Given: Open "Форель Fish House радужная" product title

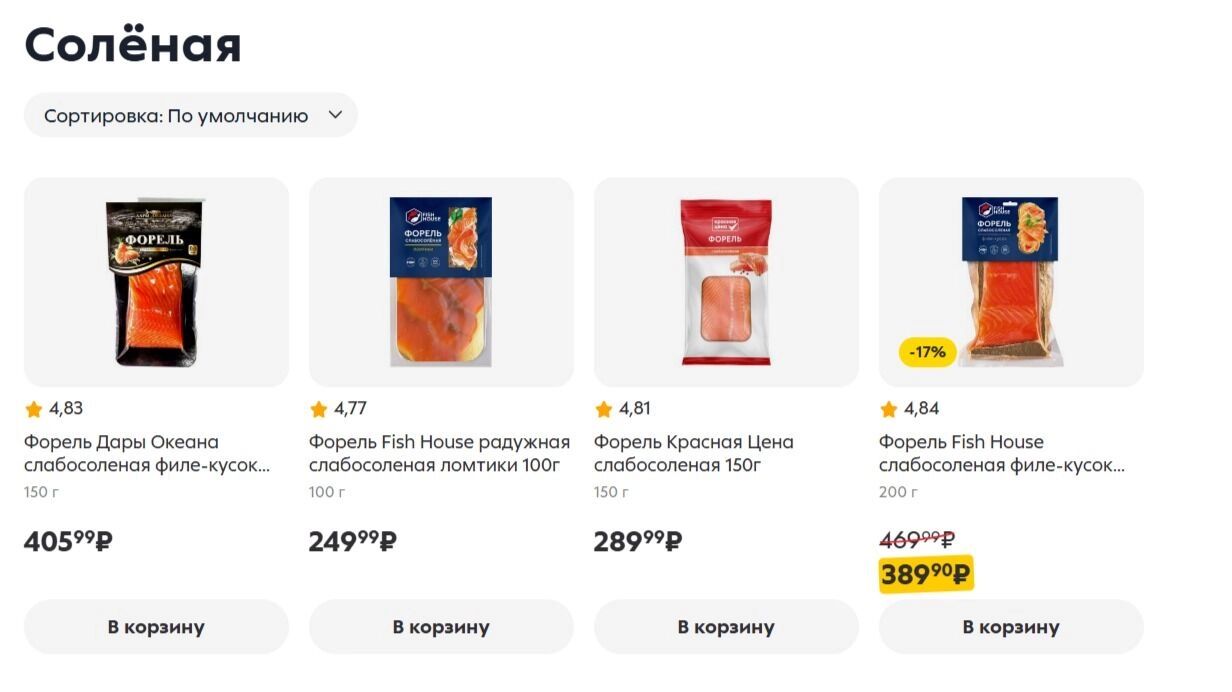Looking at the screenshot, I should coord(439,454).
